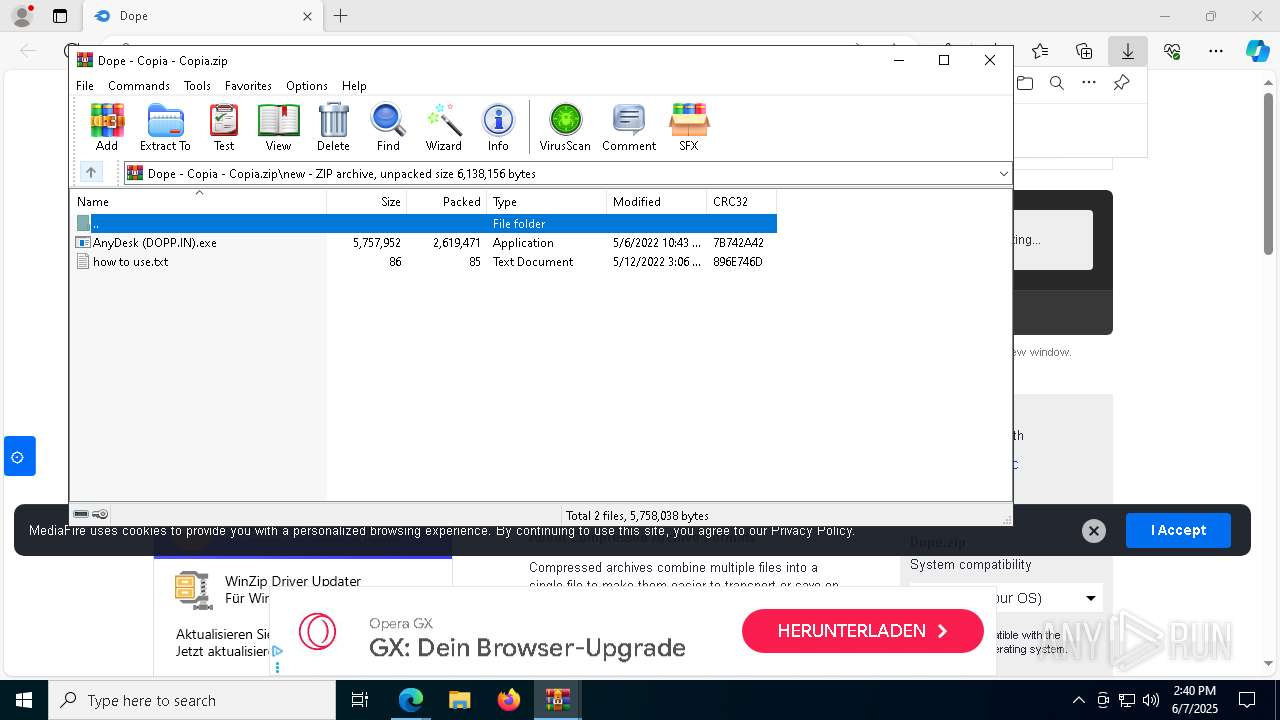Open File Explorer from the taskbar
The image size is (1280, 720).
(460, 700)
